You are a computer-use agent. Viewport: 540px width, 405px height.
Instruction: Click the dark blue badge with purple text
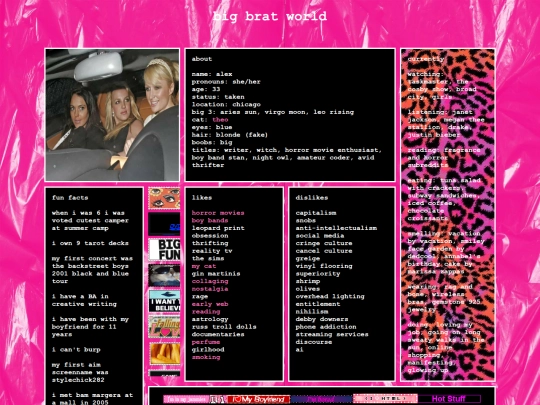(322, 399)
